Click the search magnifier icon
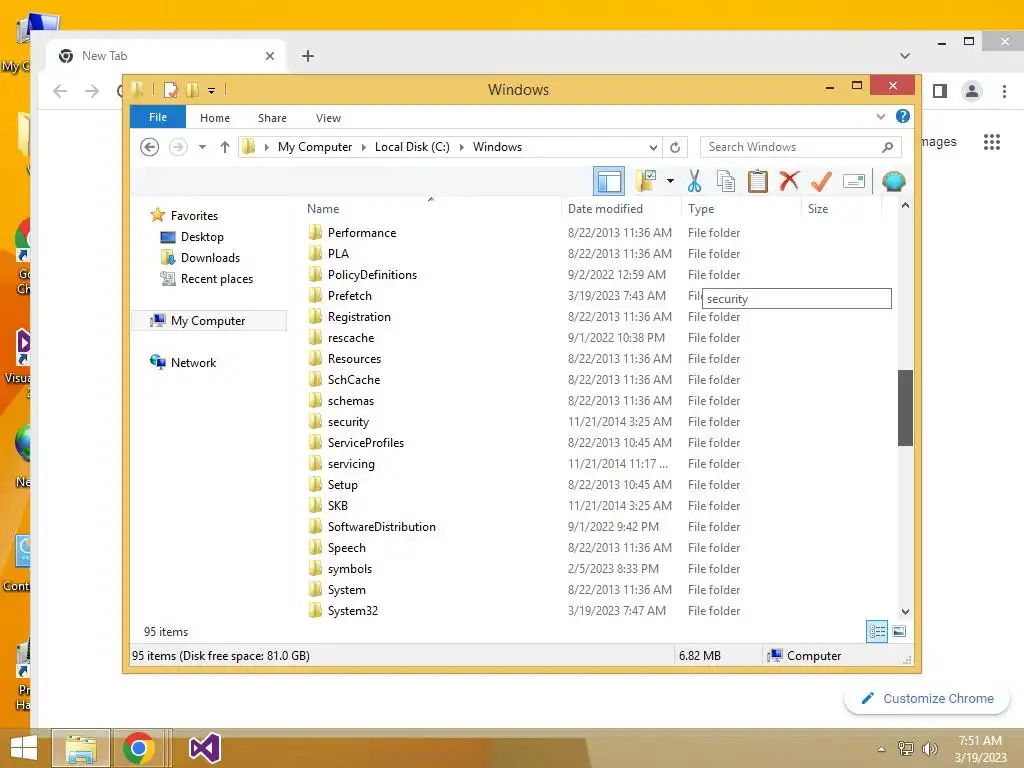This screenshot has width=1024, height=768. click(x=887, y=147)
